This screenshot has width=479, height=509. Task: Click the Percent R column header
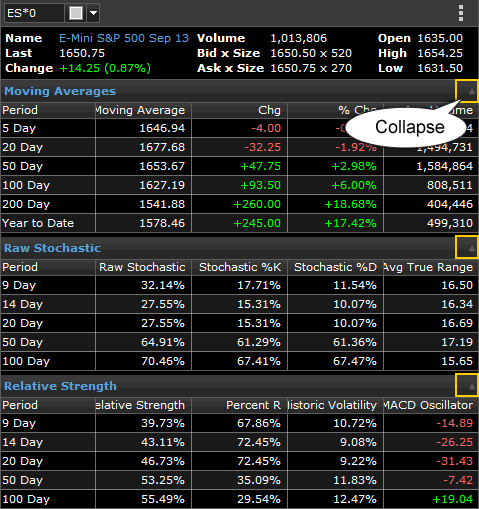pyautogui.click(x=239, y=405)
